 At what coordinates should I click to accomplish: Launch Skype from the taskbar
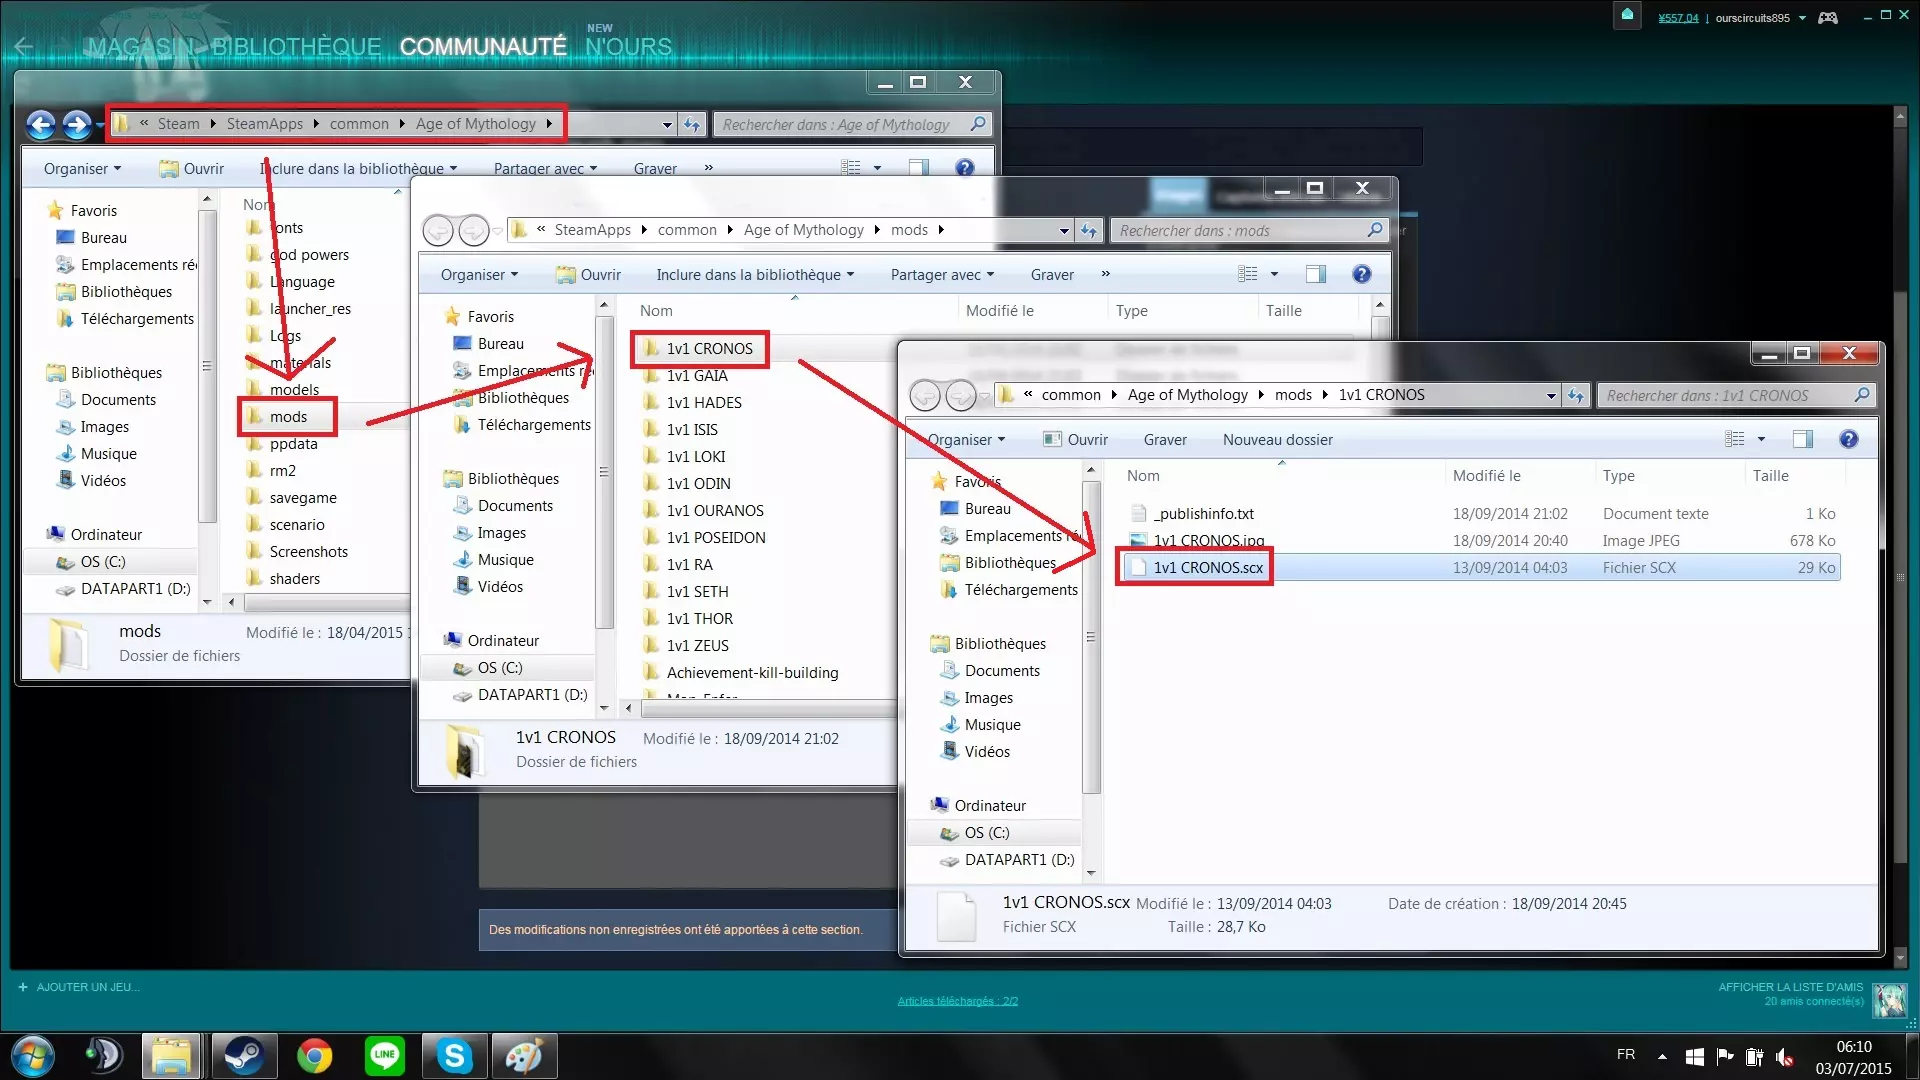[454, 1056]
